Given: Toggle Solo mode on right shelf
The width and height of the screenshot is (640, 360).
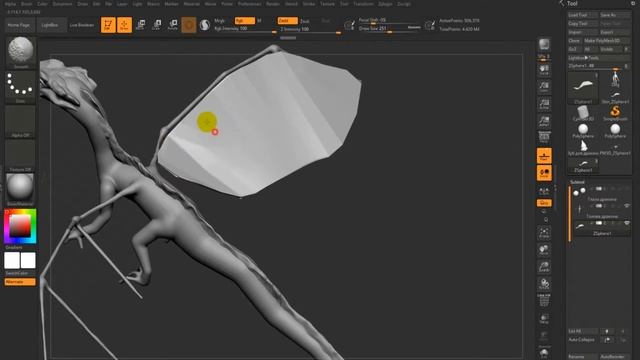Looking at the screenshot, I should coord(544,353).
